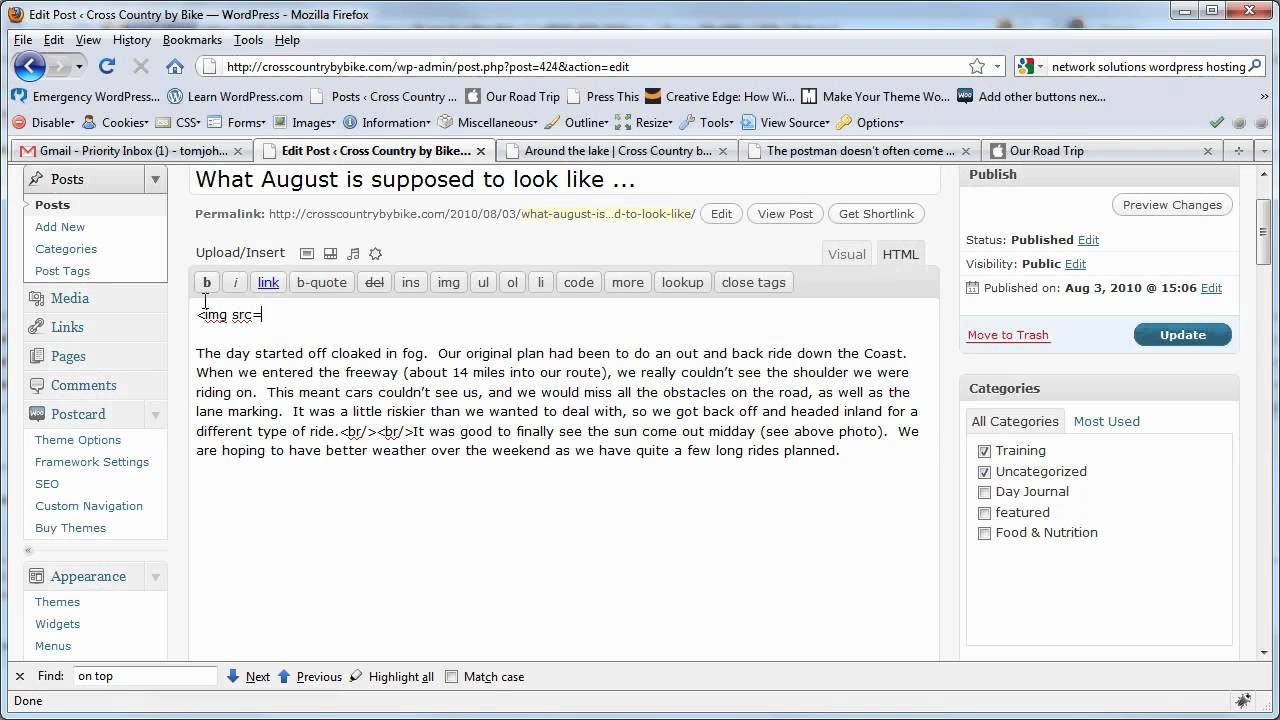
Task: Open the URL bar history dropdown
Action: (997, 67)
